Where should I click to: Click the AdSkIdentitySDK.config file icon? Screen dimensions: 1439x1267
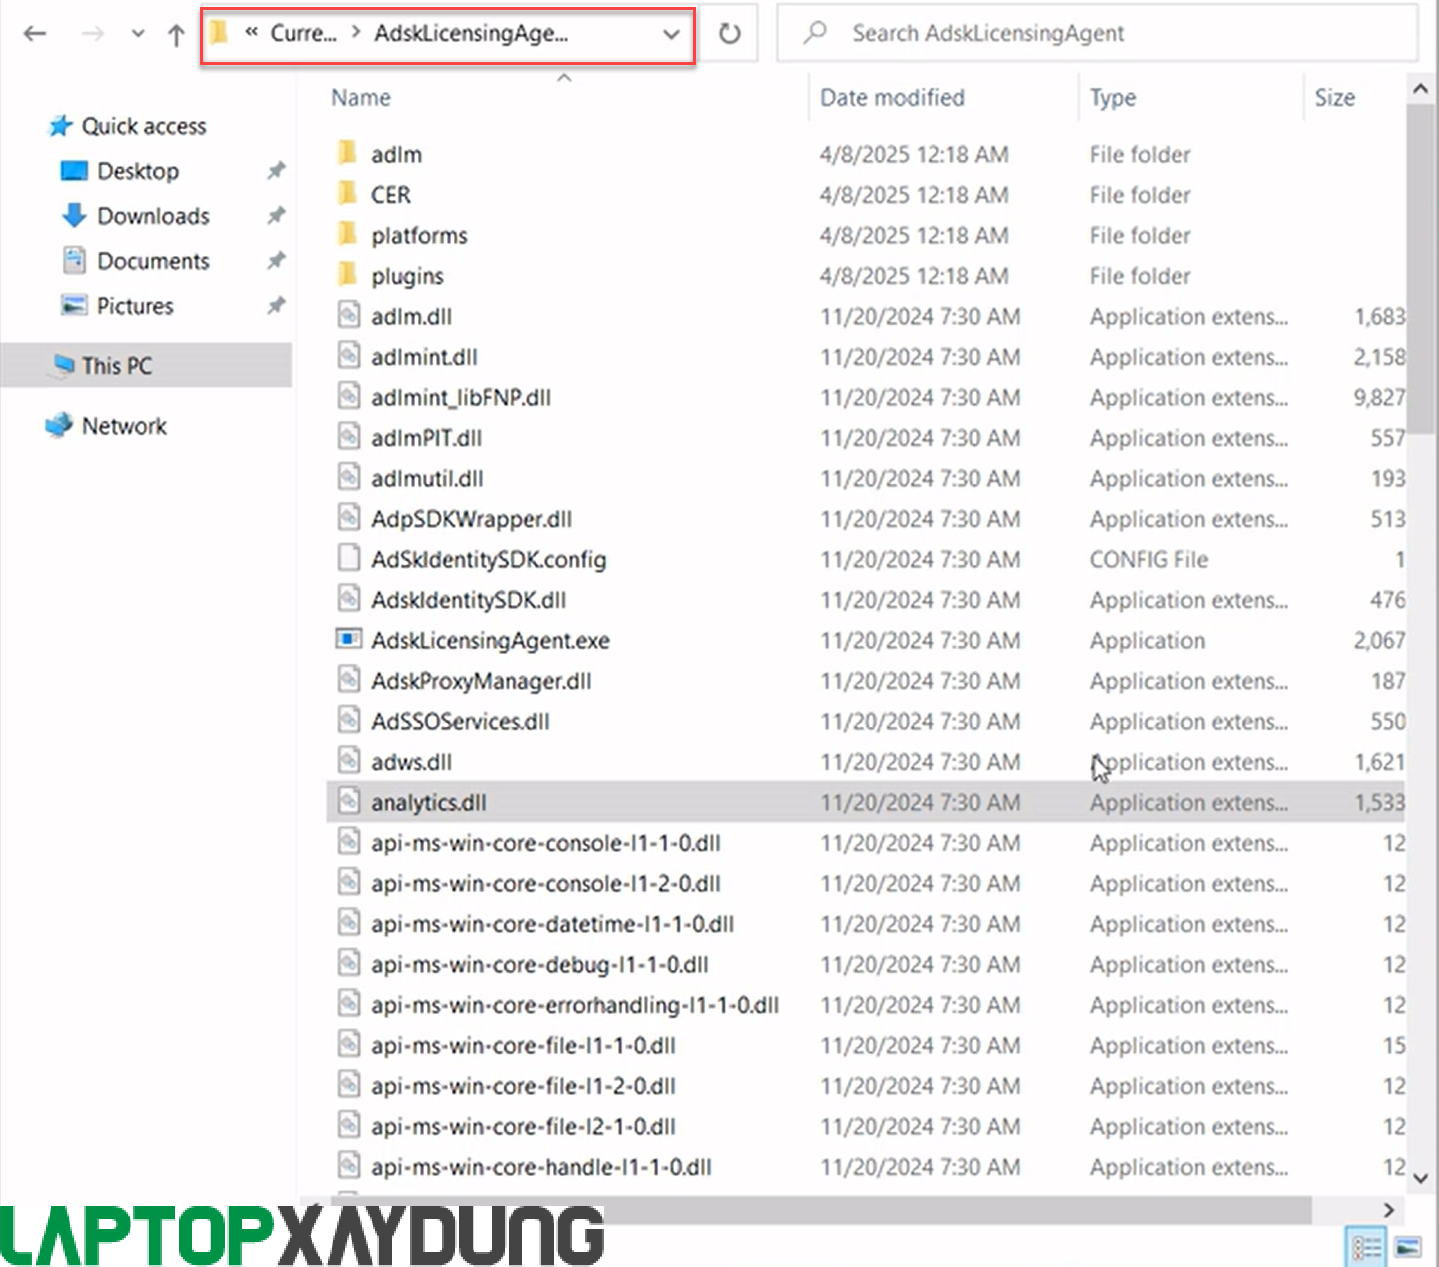pyautogui.click(x=348, y=559)
